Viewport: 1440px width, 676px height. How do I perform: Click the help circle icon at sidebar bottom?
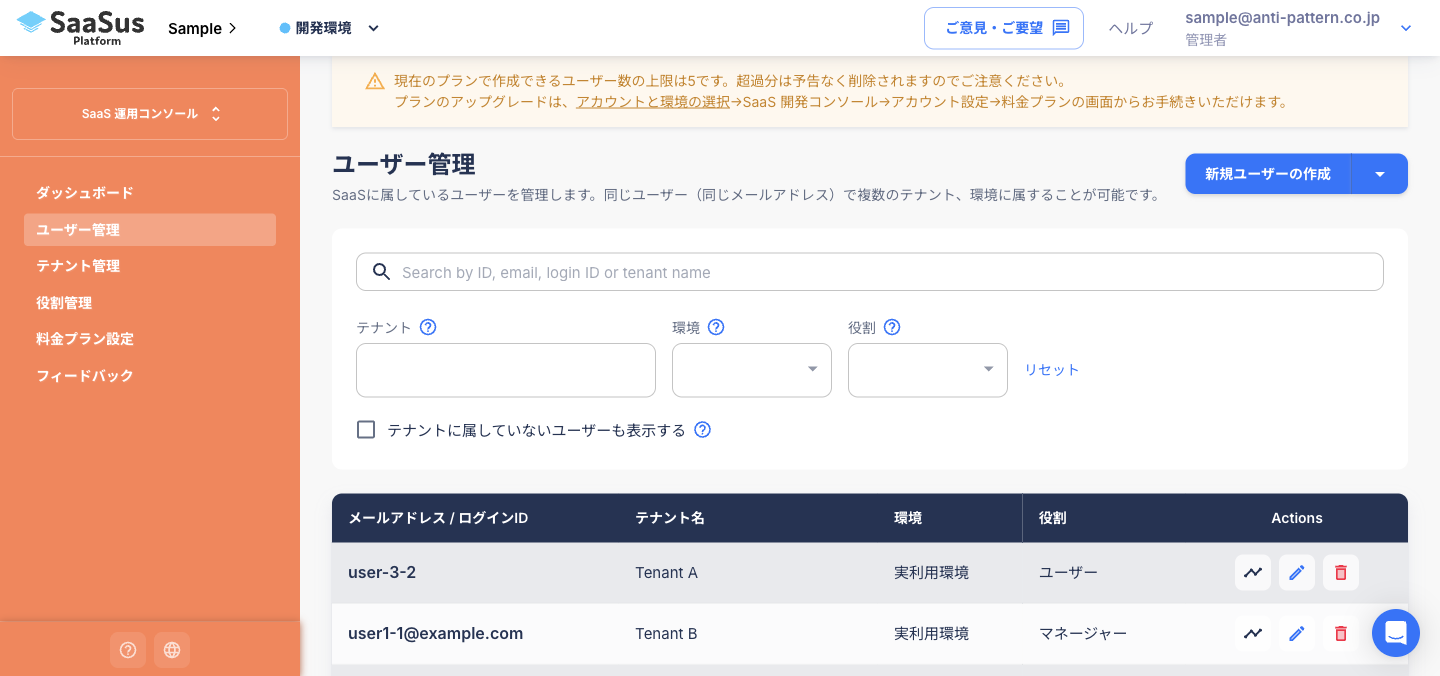pos(128,650)
